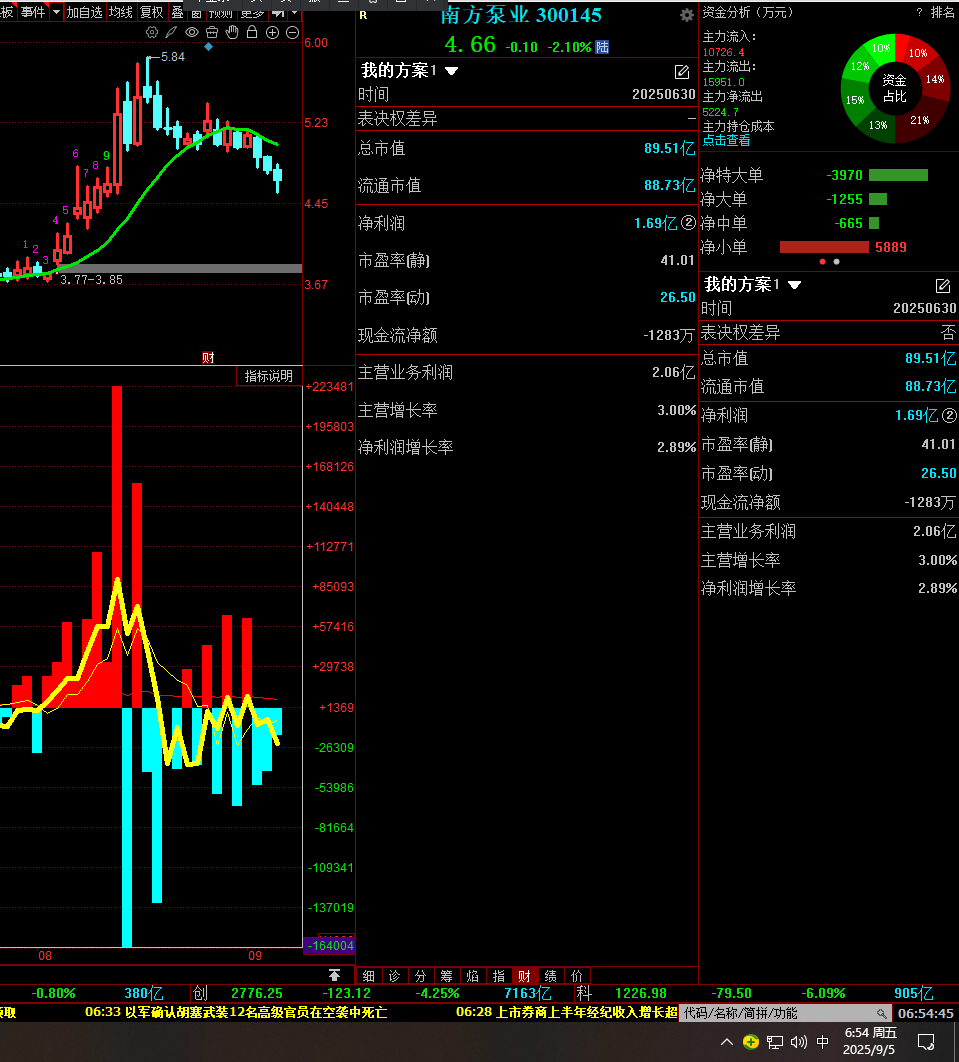The height and width of the screenshot is (1062, 959).
Task: Toggle the lock icon on chart
Action: point(252,32)
